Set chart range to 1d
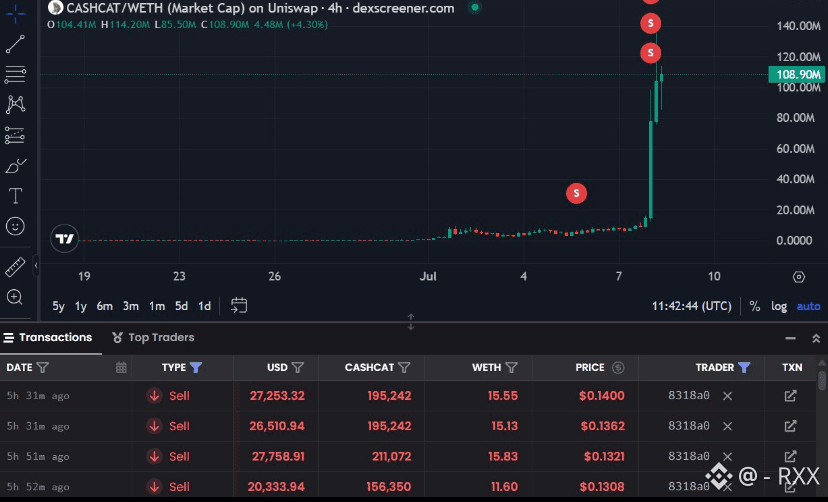Screen dimensions: 828x502 pos(204,306)
